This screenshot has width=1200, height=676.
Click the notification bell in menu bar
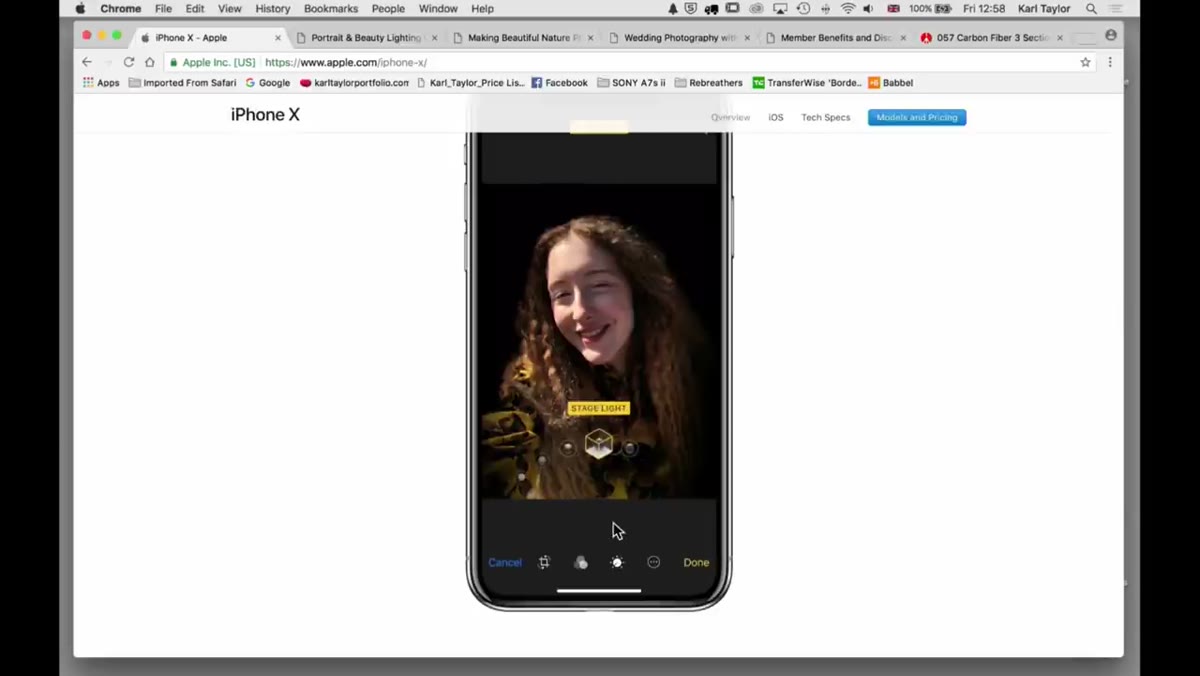(673, 9)
